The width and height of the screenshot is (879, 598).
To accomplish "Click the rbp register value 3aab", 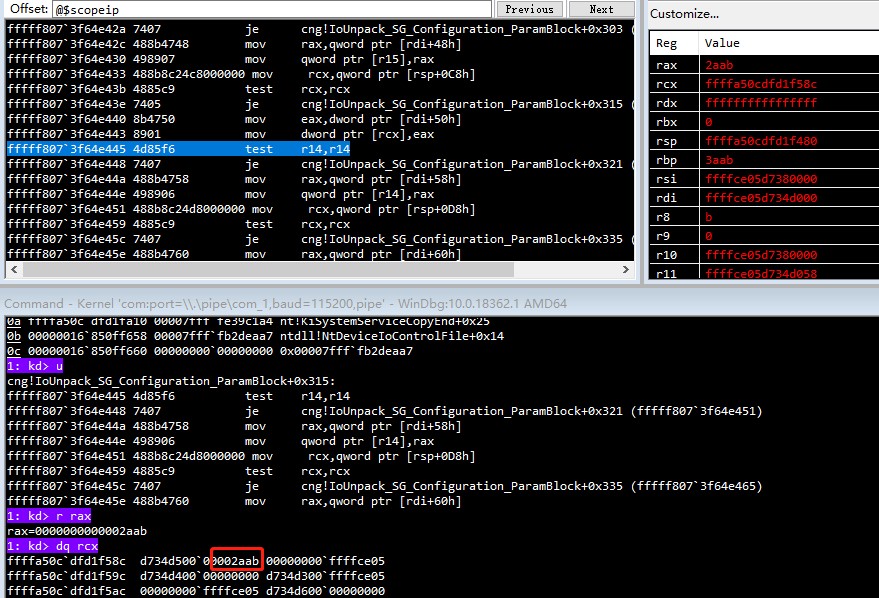I will pos(719,160).
